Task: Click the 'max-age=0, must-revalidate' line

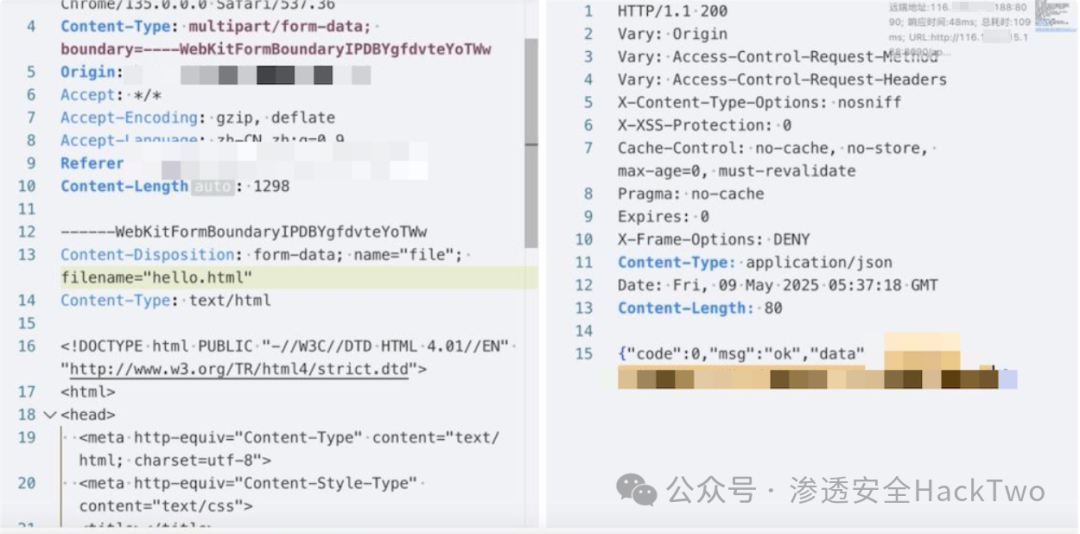Action: (x=737, y=170)
